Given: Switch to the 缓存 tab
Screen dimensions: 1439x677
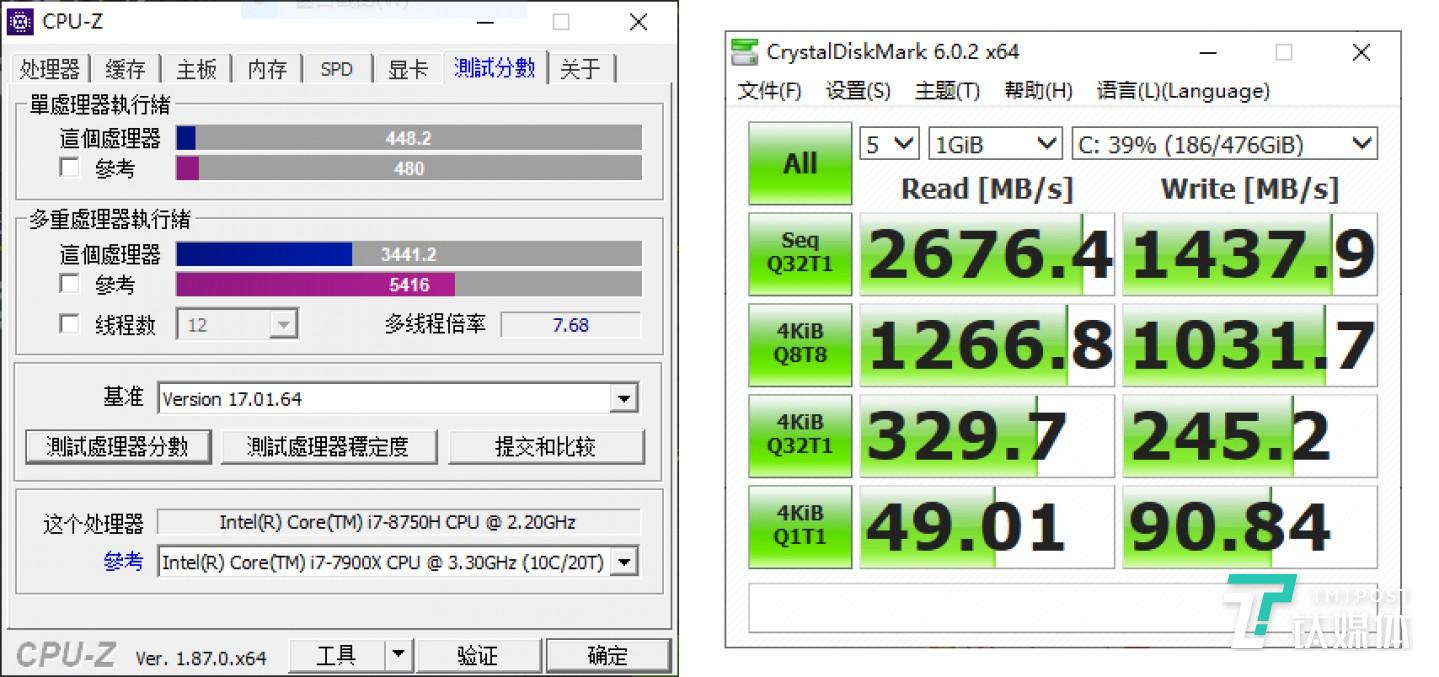Looking at the screenshot, I should tap(125, 69).
